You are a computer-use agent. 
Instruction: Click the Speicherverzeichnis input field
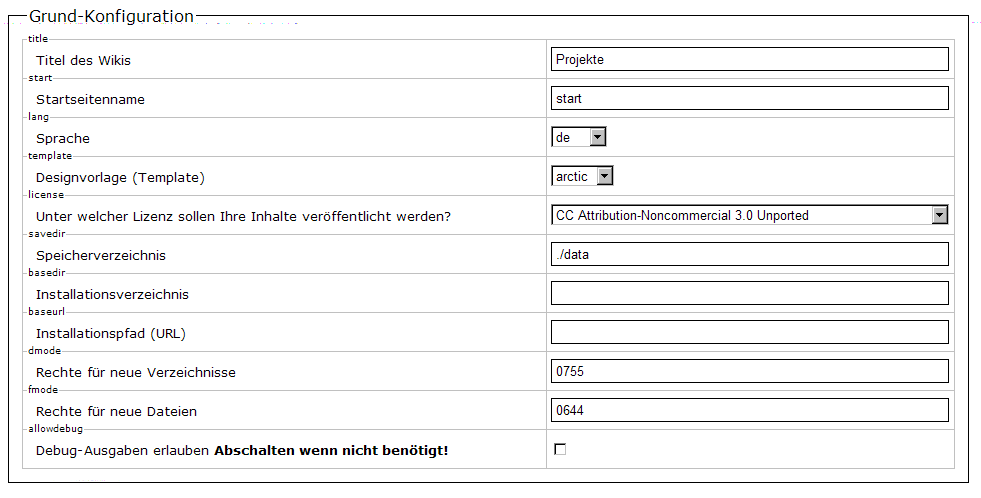coord(749,254)
